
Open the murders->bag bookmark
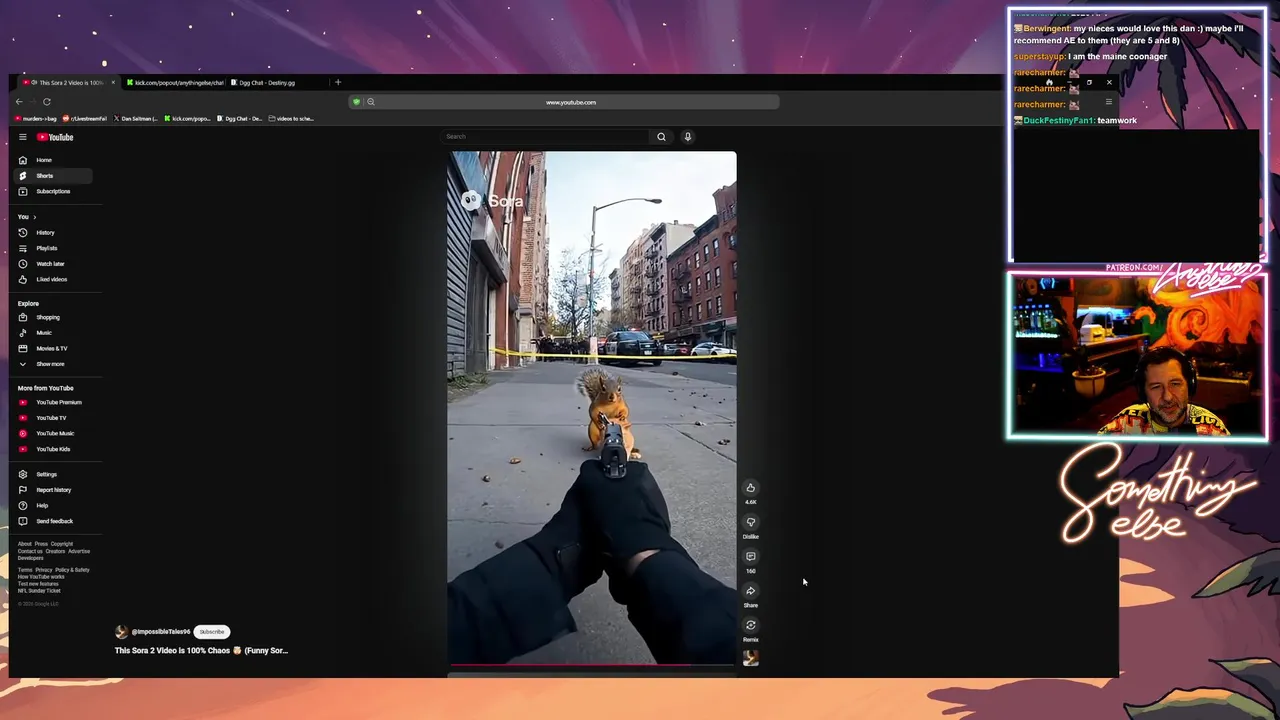point(35,119)
